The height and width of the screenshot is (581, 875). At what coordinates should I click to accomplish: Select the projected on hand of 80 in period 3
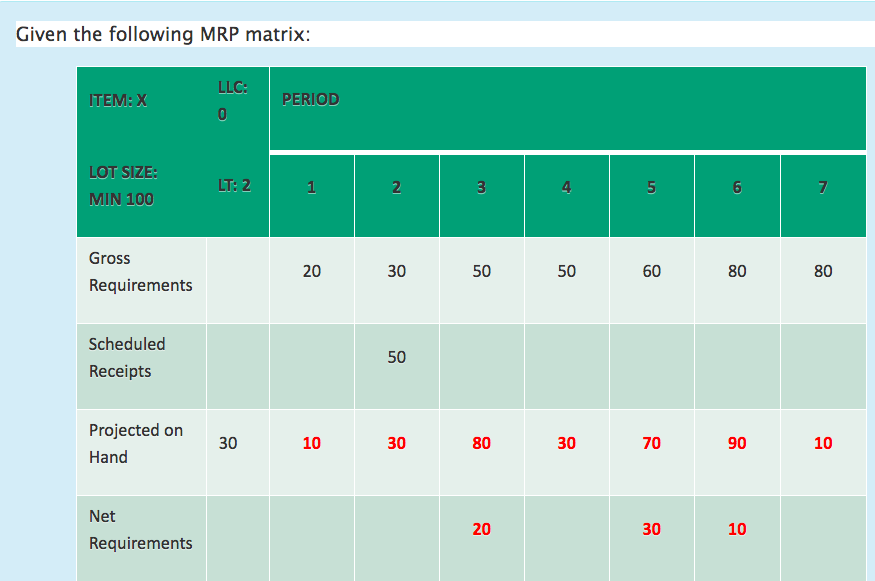tap(481, 442)
